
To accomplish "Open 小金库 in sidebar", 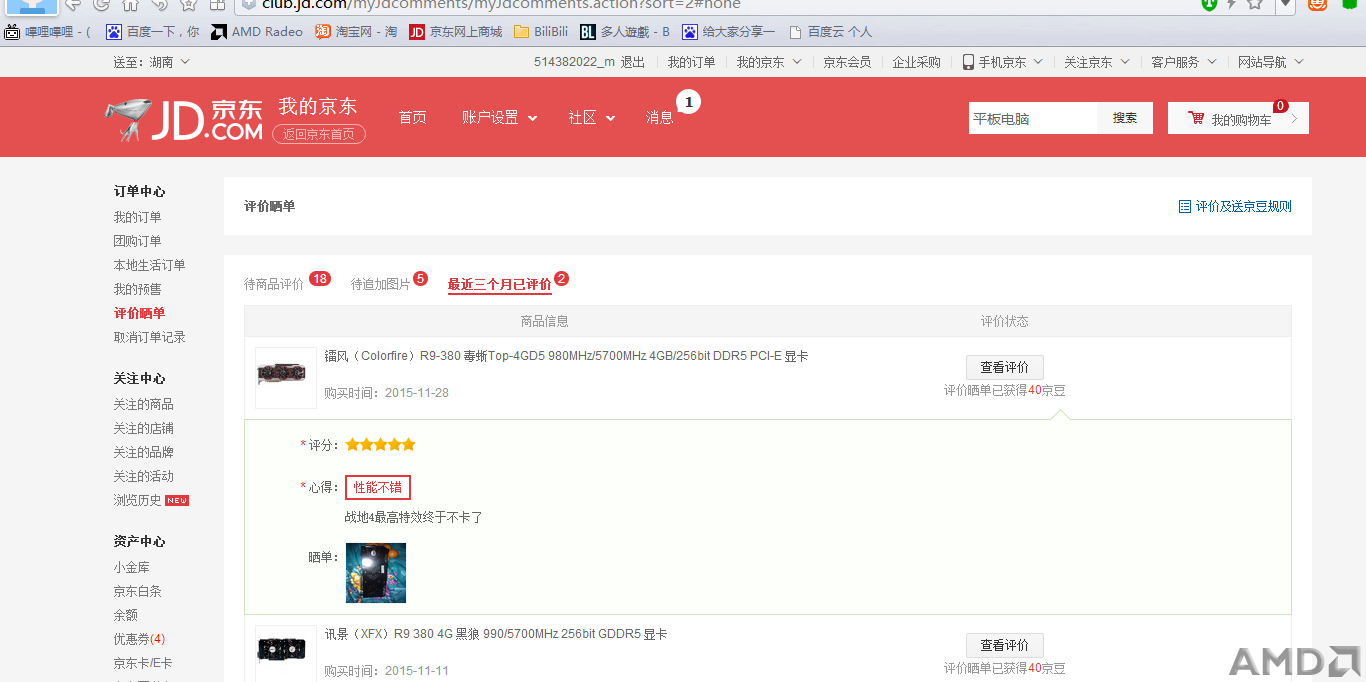I will point(132,567).
